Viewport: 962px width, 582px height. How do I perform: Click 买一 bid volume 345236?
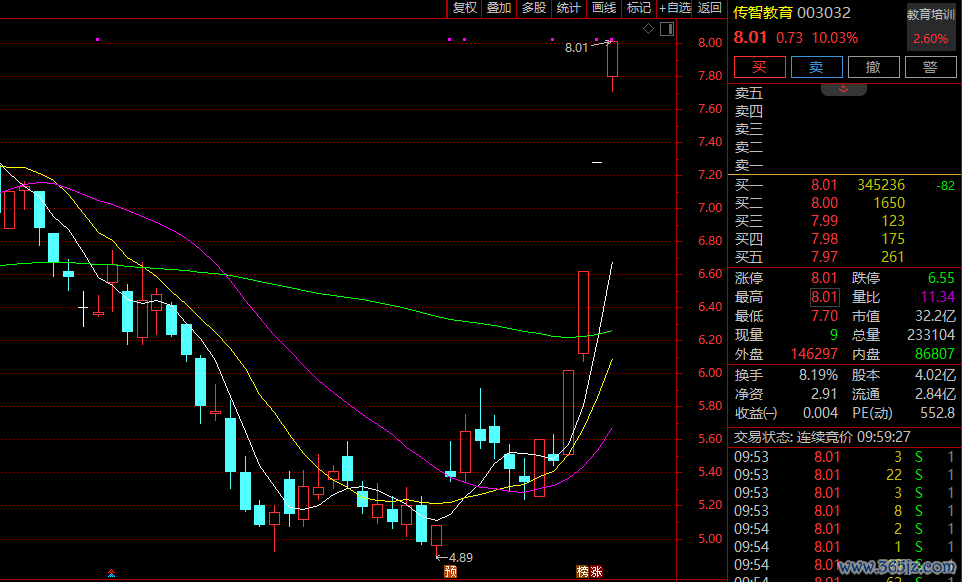click(880, 185)
